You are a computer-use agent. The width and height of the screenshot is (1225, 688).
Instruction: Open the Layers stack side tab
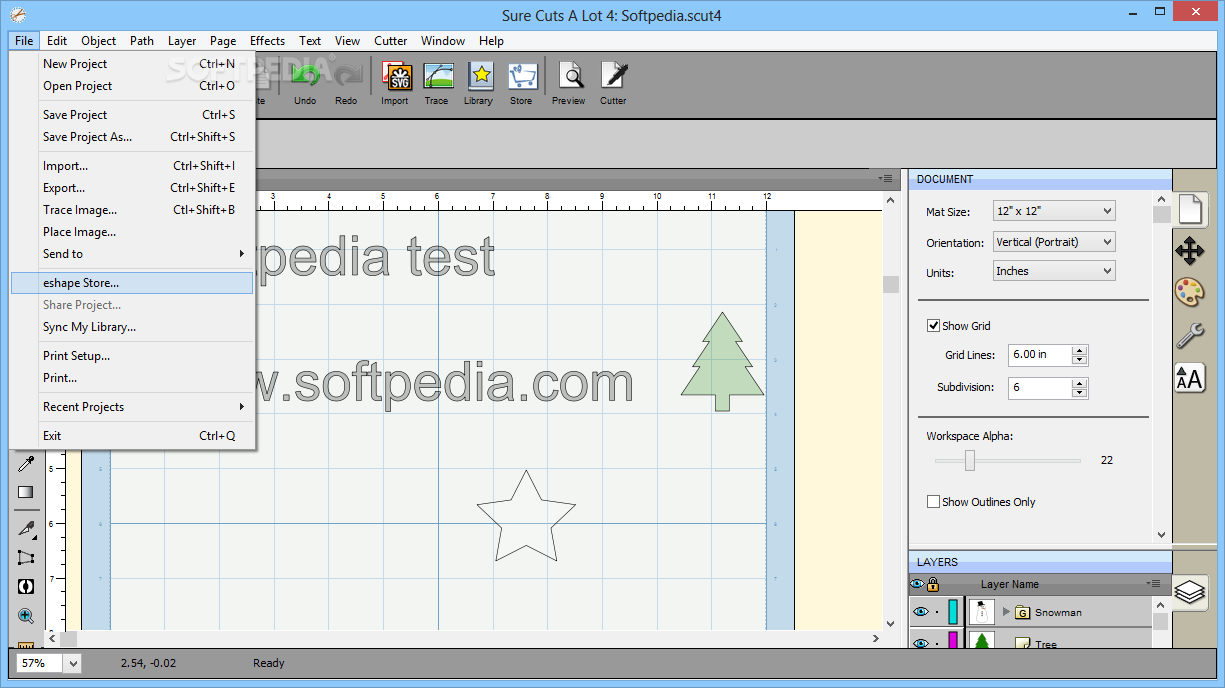point(1190,592)
